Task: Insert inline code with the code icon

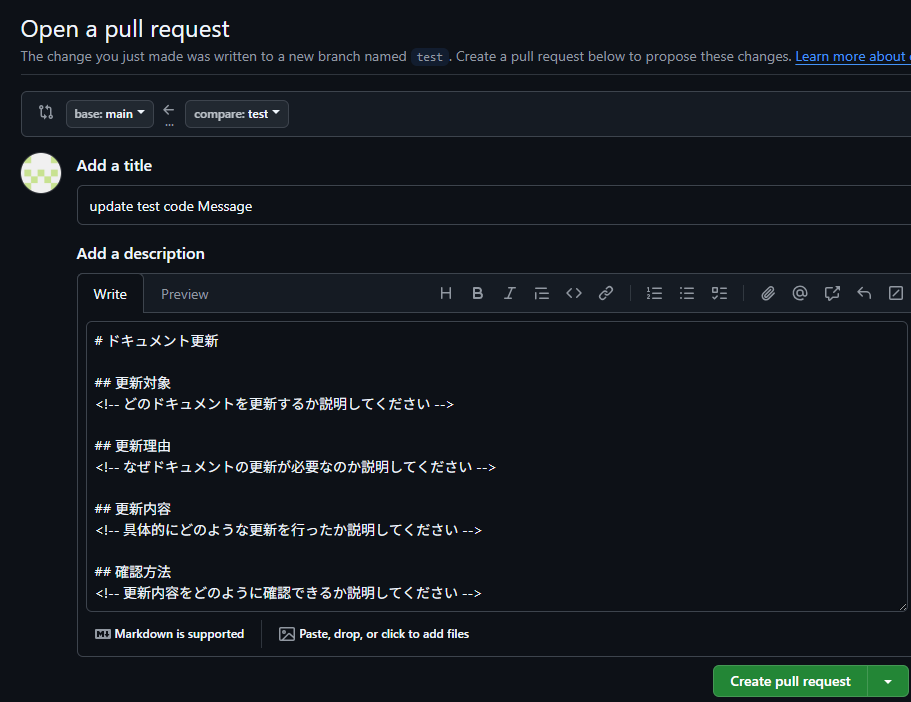Action: pos(573,293)
